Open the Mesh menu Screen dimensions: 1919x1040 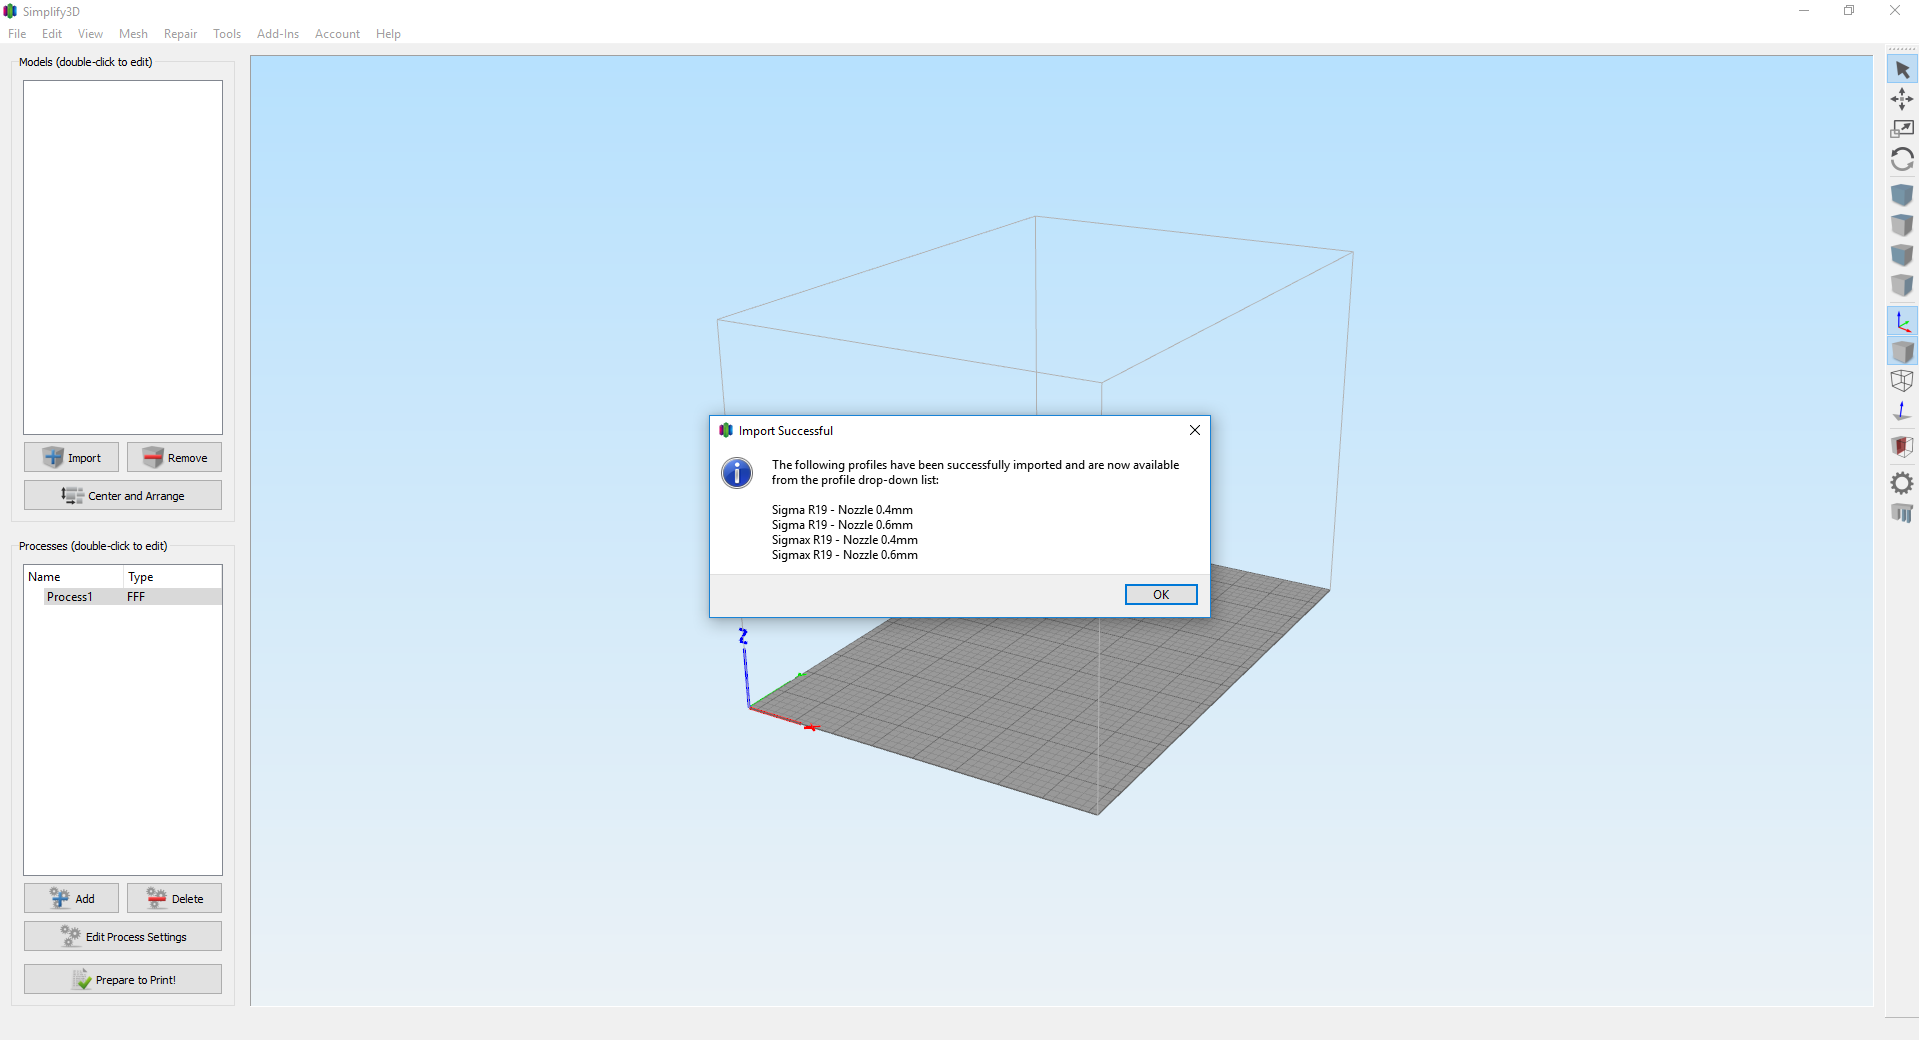point(133,34)
